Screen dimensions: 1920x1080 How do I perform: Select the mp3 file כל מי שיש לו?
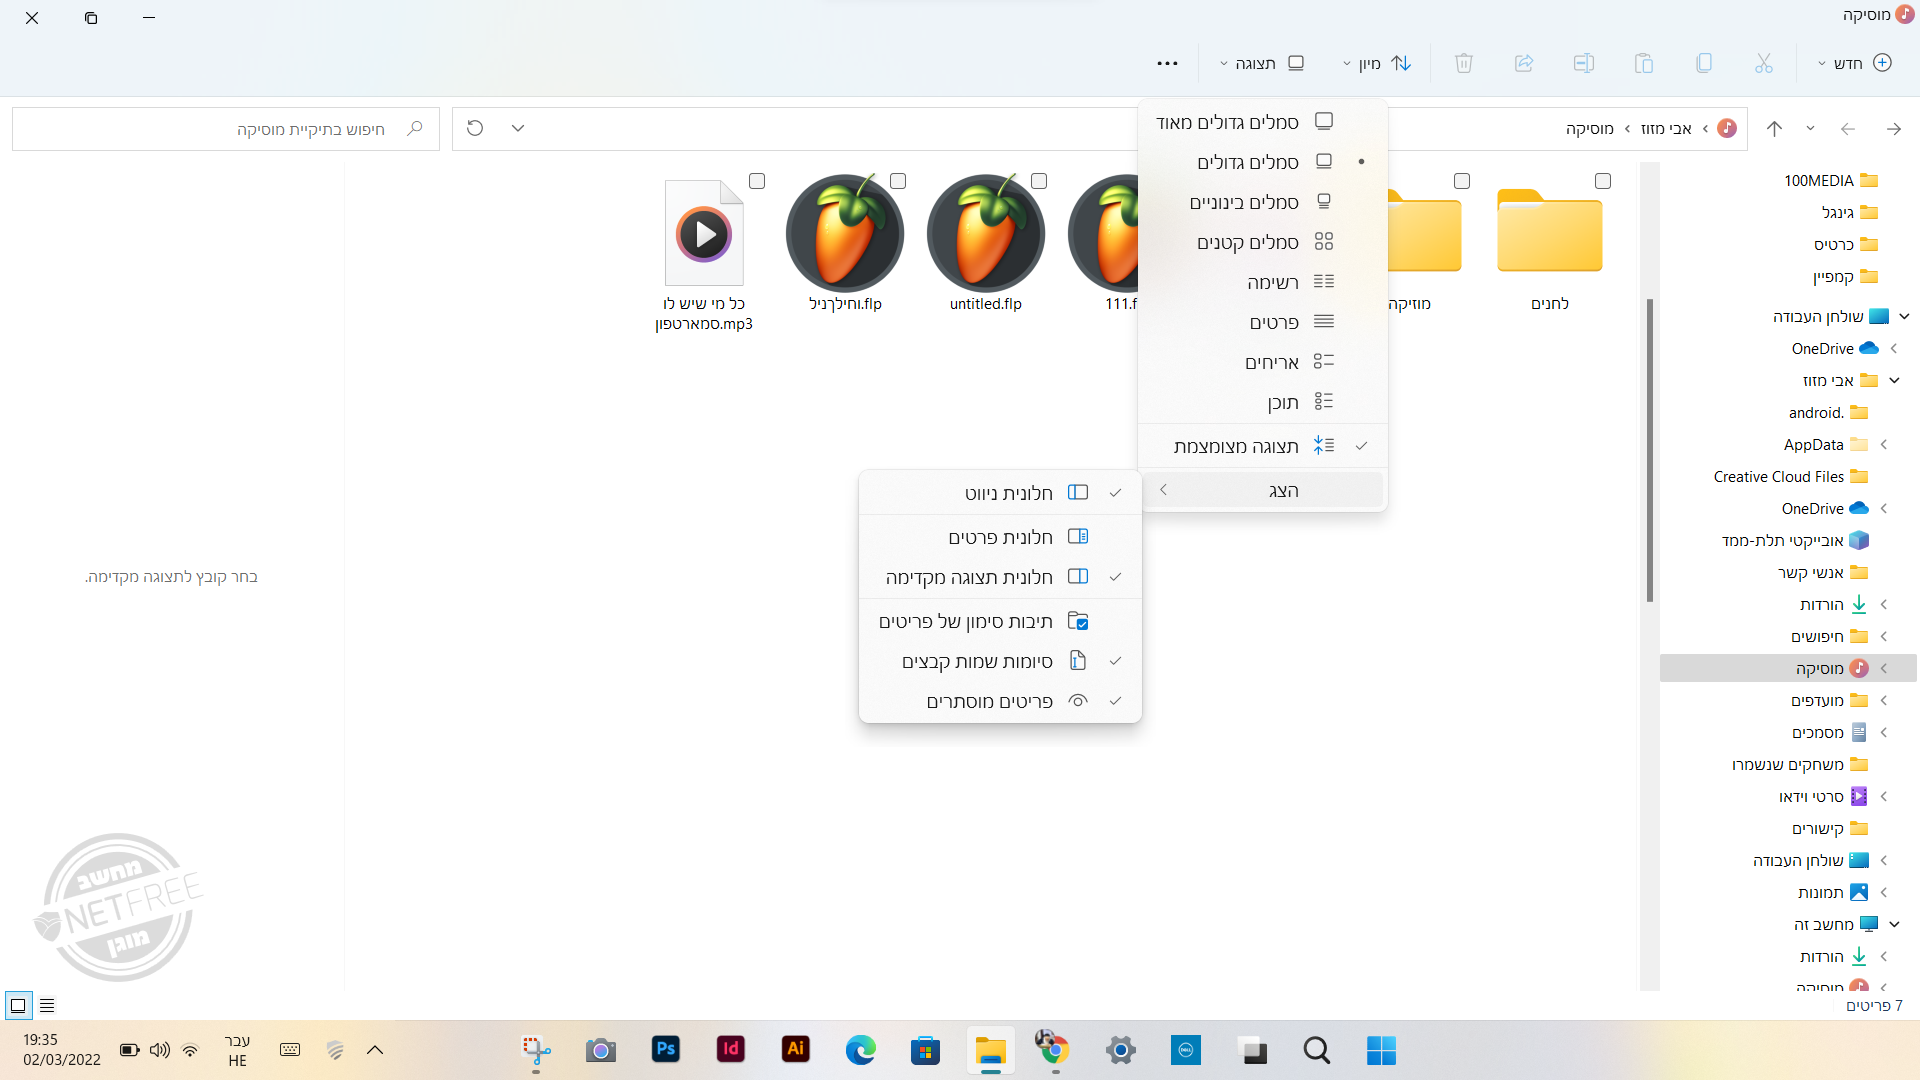coord(704,255)
